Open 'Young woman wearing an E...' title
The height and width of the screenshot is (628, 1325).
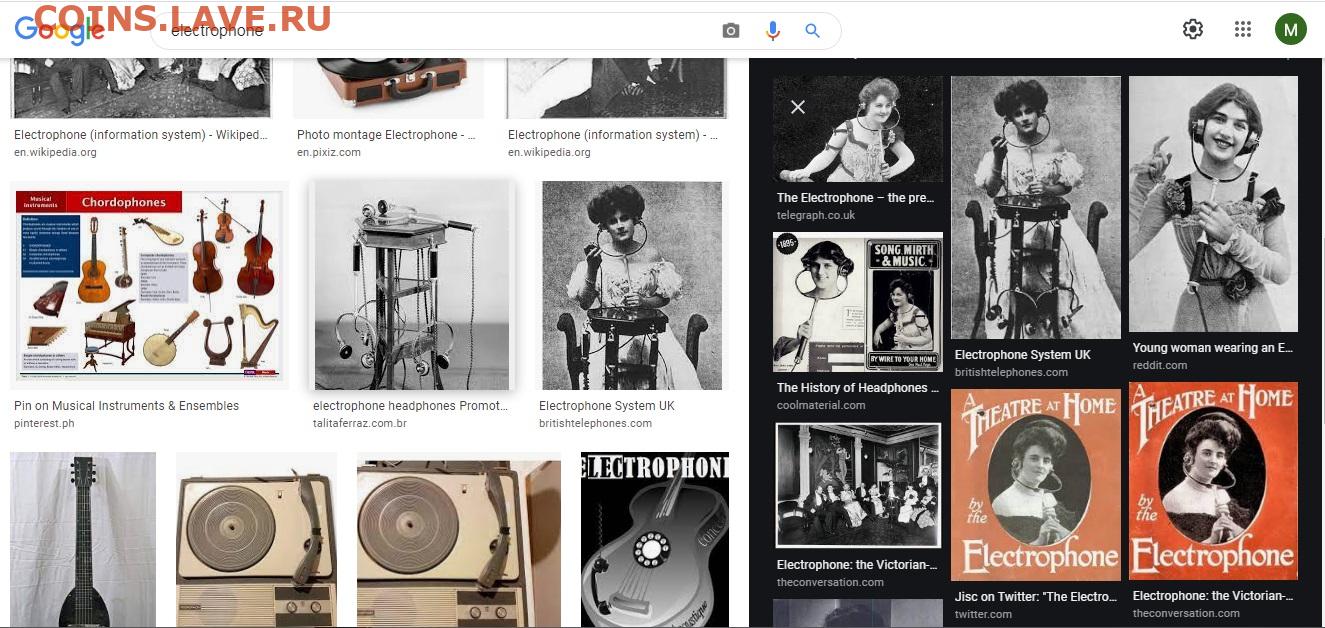tap(1213, 348)
